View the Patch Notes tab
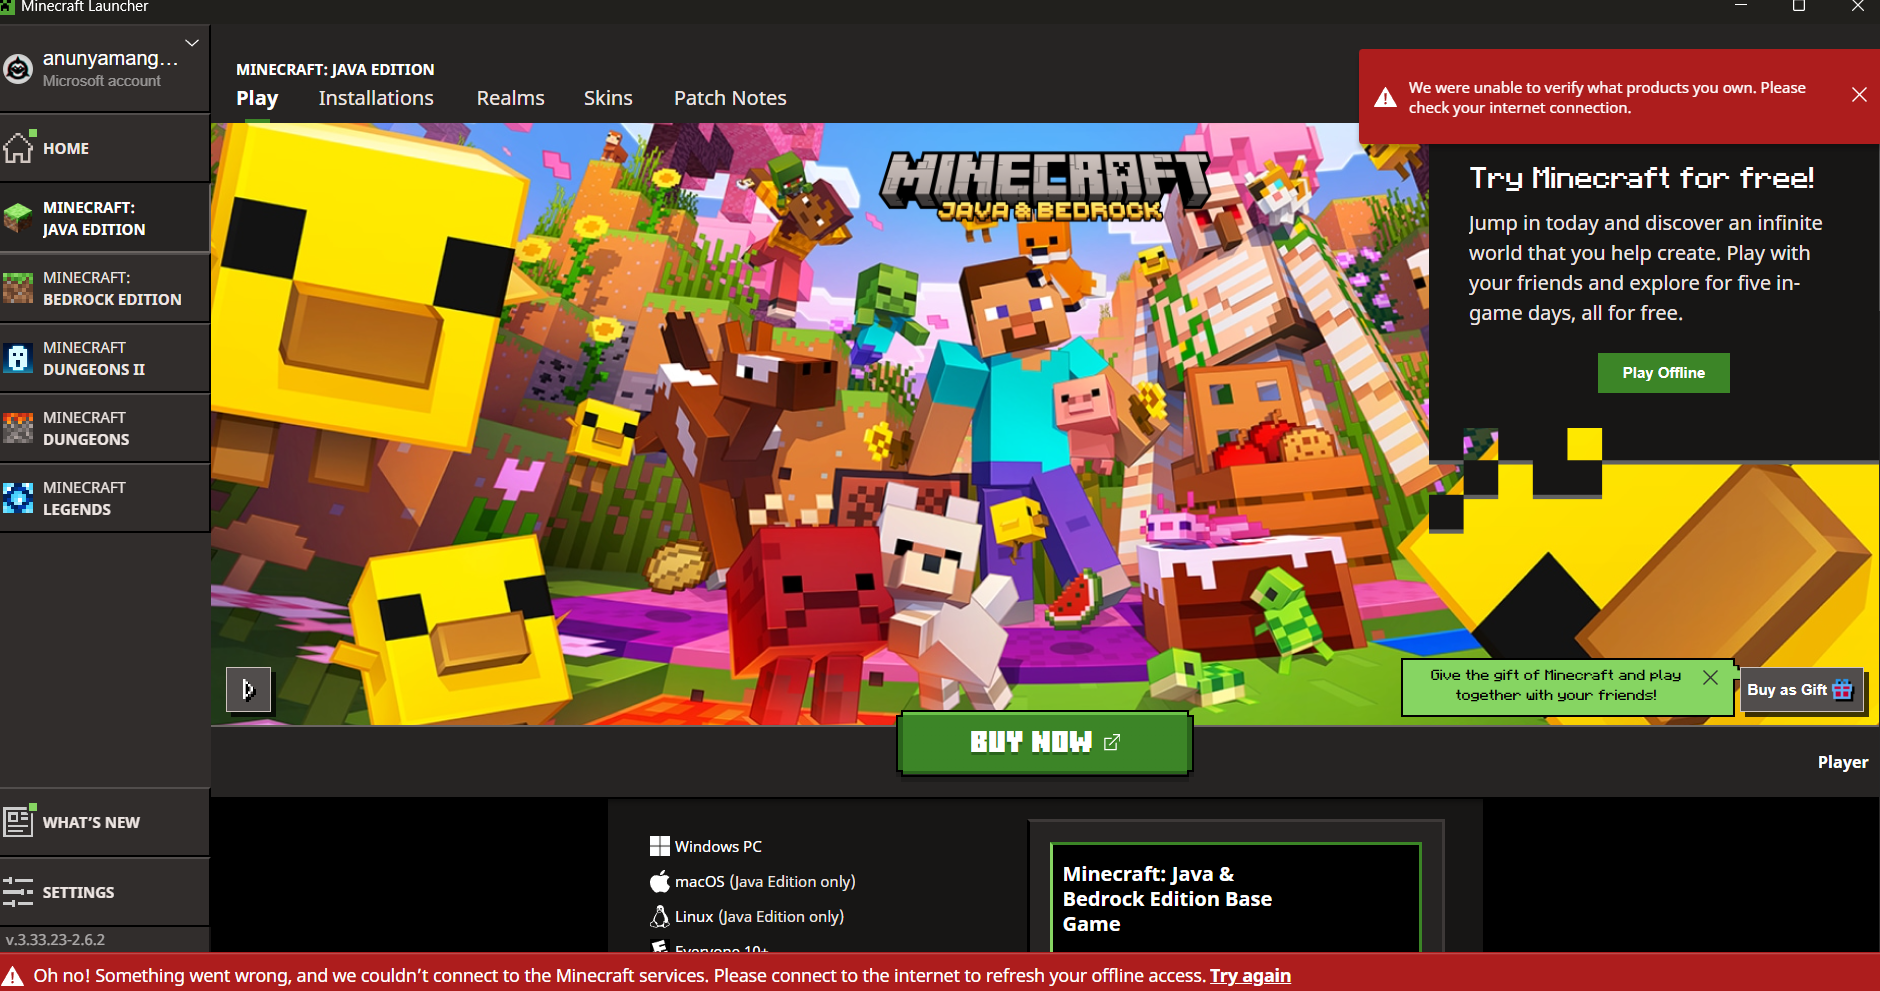The width and height of the screenshot is (1880, 991). click(730, 98)
